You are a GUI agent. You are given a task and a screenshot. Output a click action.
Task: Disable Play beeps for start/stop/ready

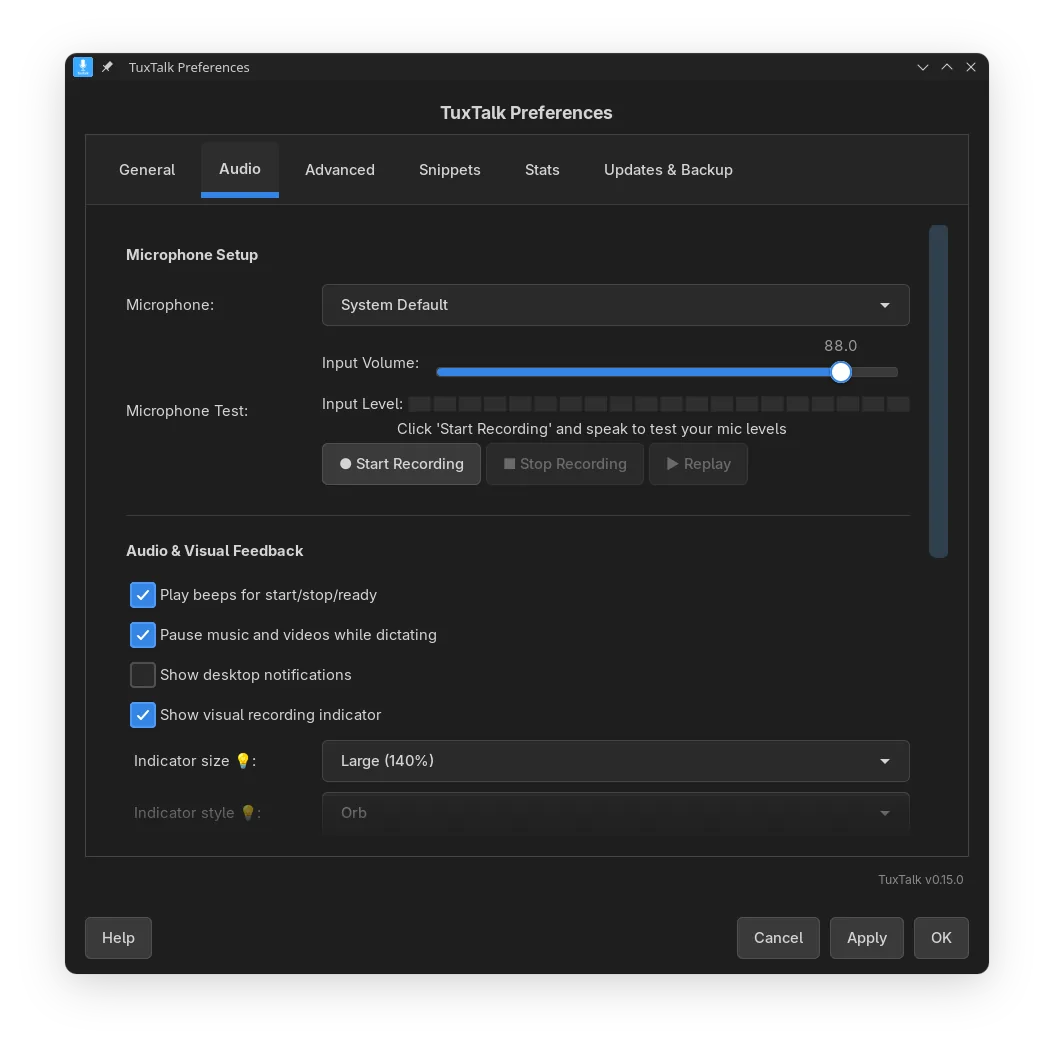pyautogui.click(x=143, y=595)
